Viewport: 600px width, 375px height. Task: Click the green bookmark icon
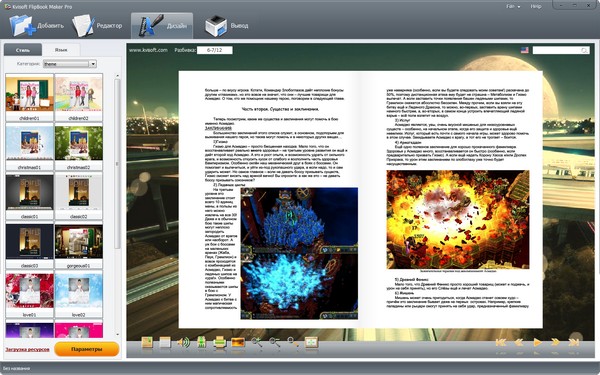[x=201, y=342]
